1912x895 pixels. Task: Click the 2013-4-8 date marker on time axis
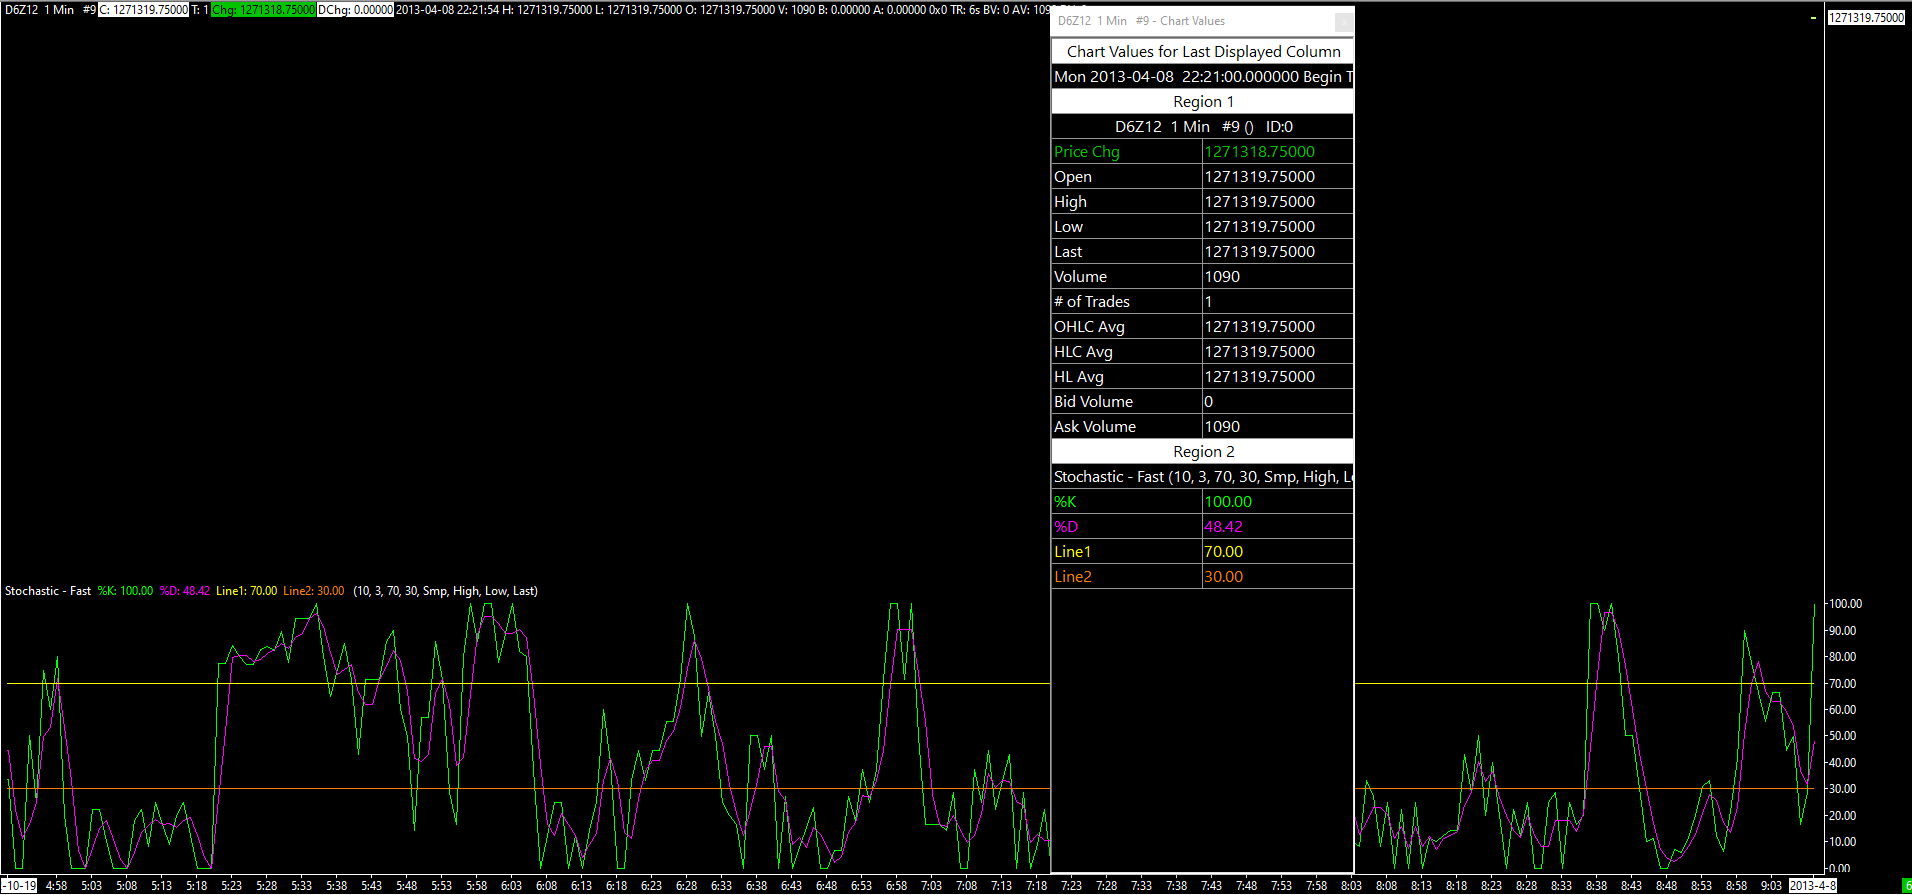[x=1812, y=886]
